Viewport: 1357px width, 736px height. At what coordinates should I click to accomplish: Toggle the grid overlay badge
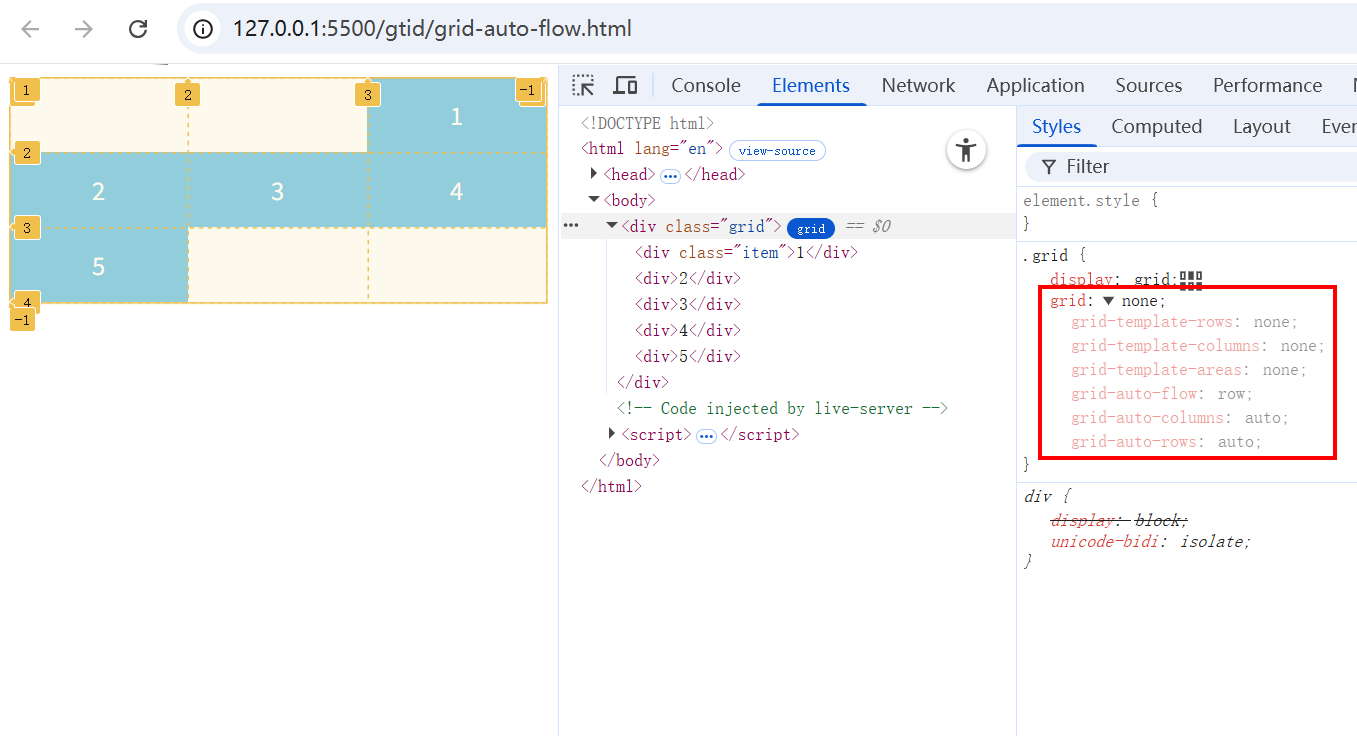810,228
